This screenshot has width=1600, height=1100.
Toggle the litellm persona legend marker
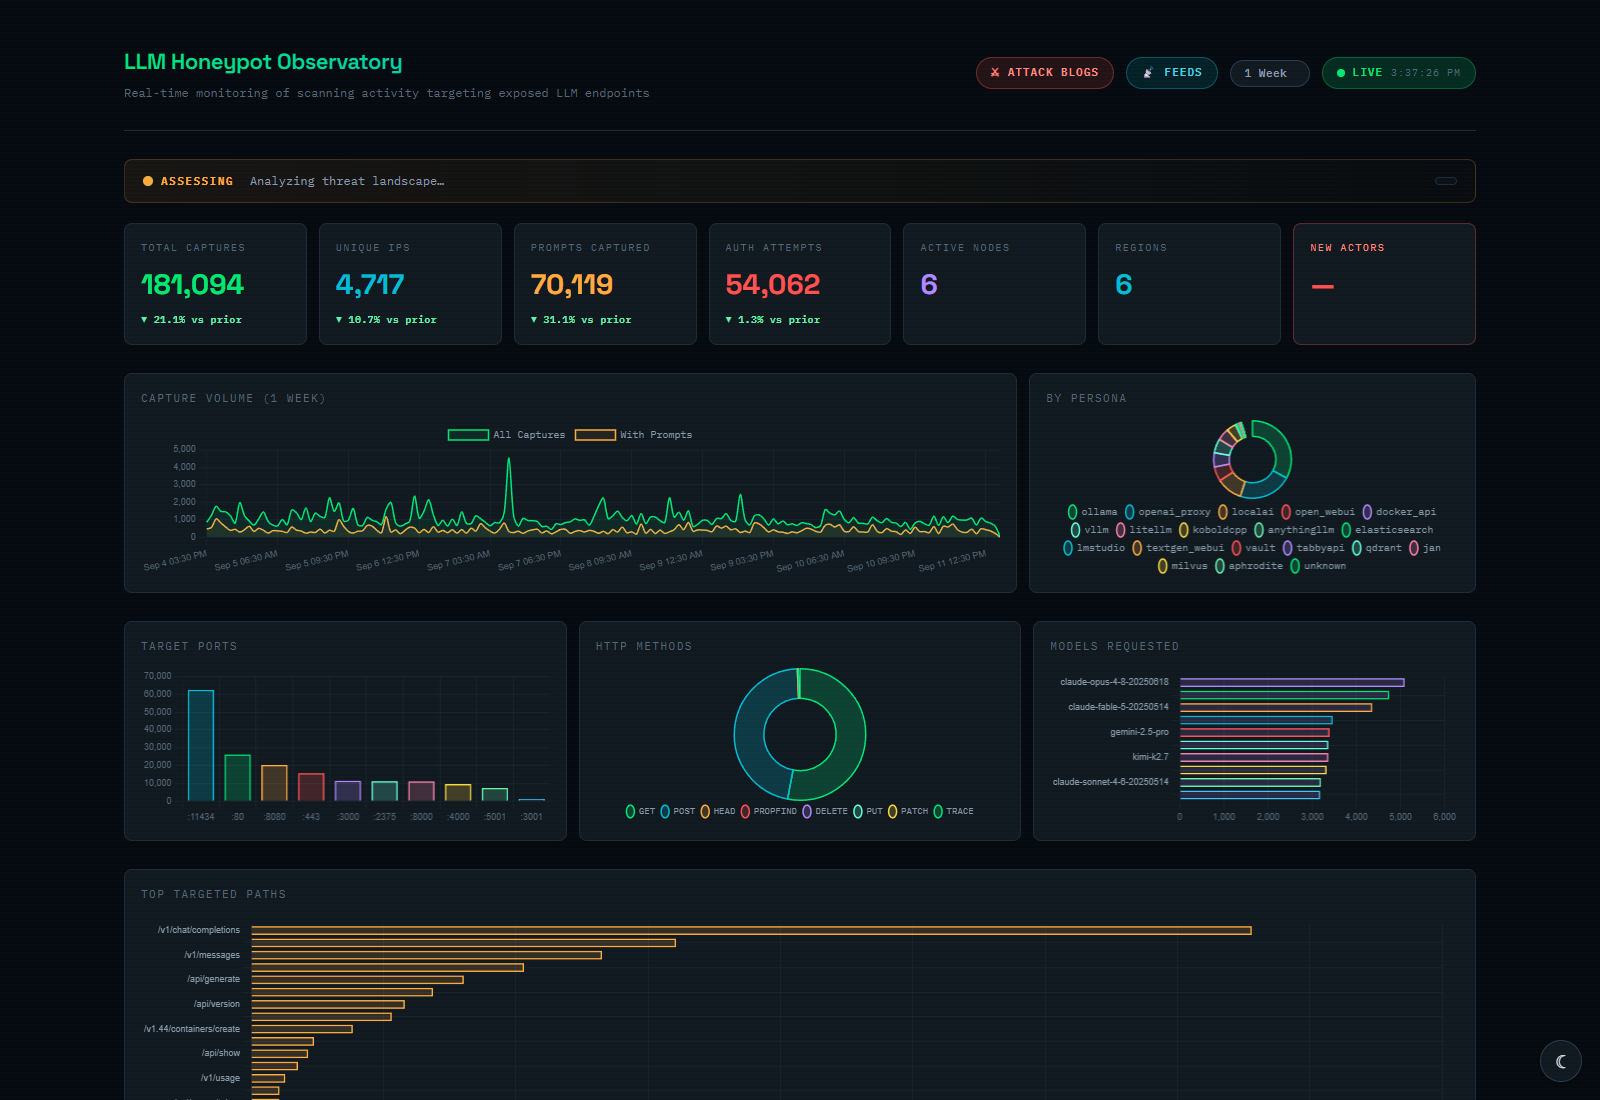pyautogui.click(x=1120, y=530)
